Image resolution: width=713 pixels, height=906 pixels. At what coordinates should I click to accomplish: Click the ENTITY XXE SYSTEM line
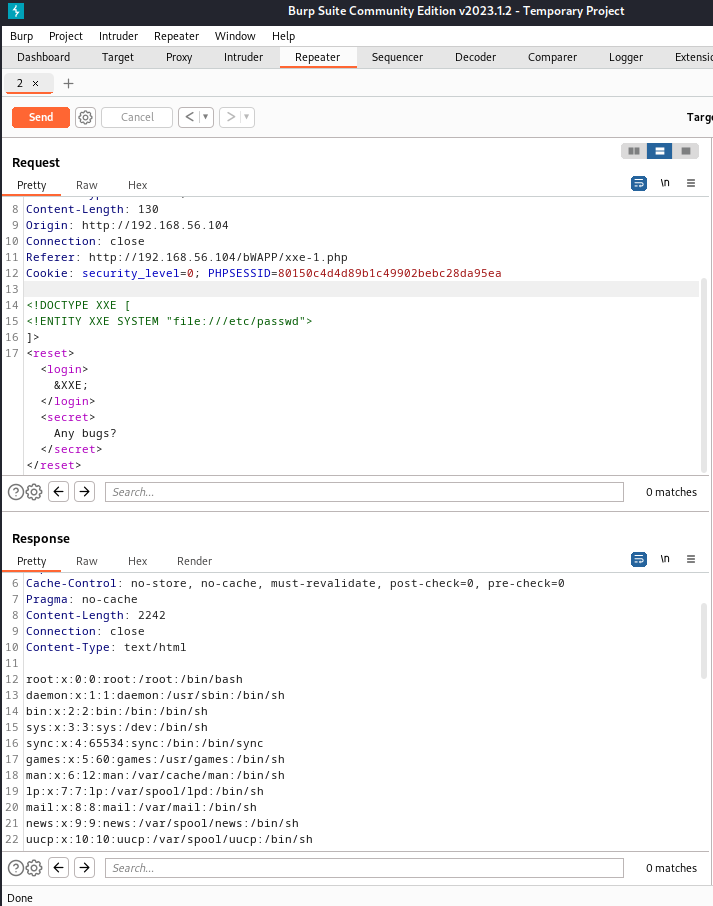169,321
